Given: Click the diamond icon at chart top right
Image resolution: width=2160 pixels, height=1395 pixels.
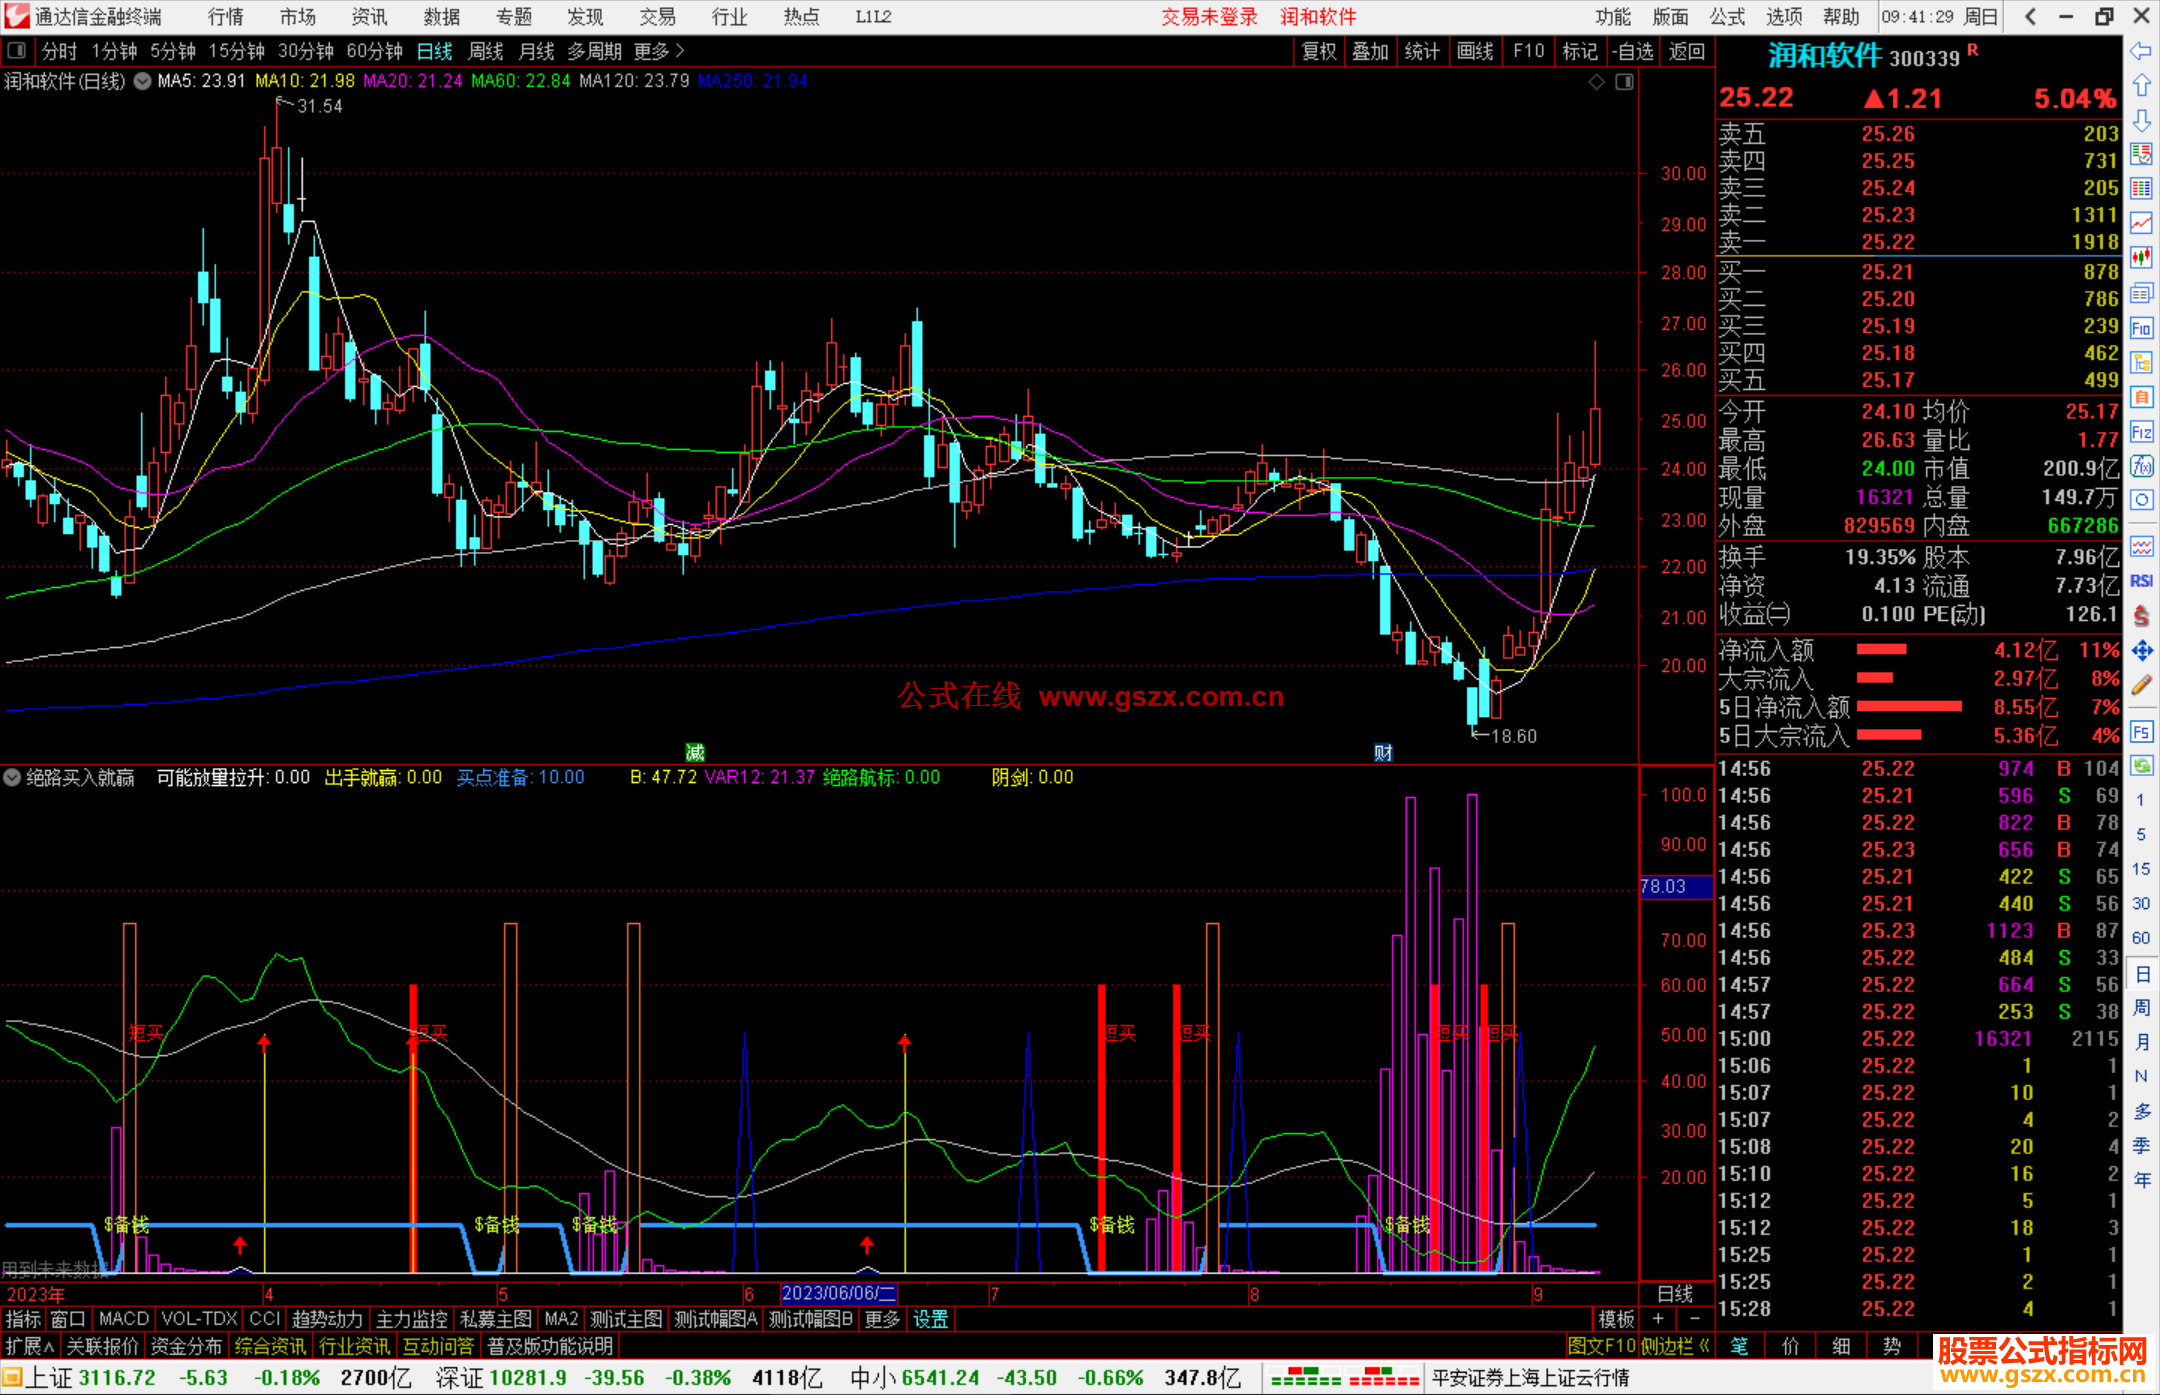Looking at the screenshot, I should pyautogui.click(x=1597, y=82).
